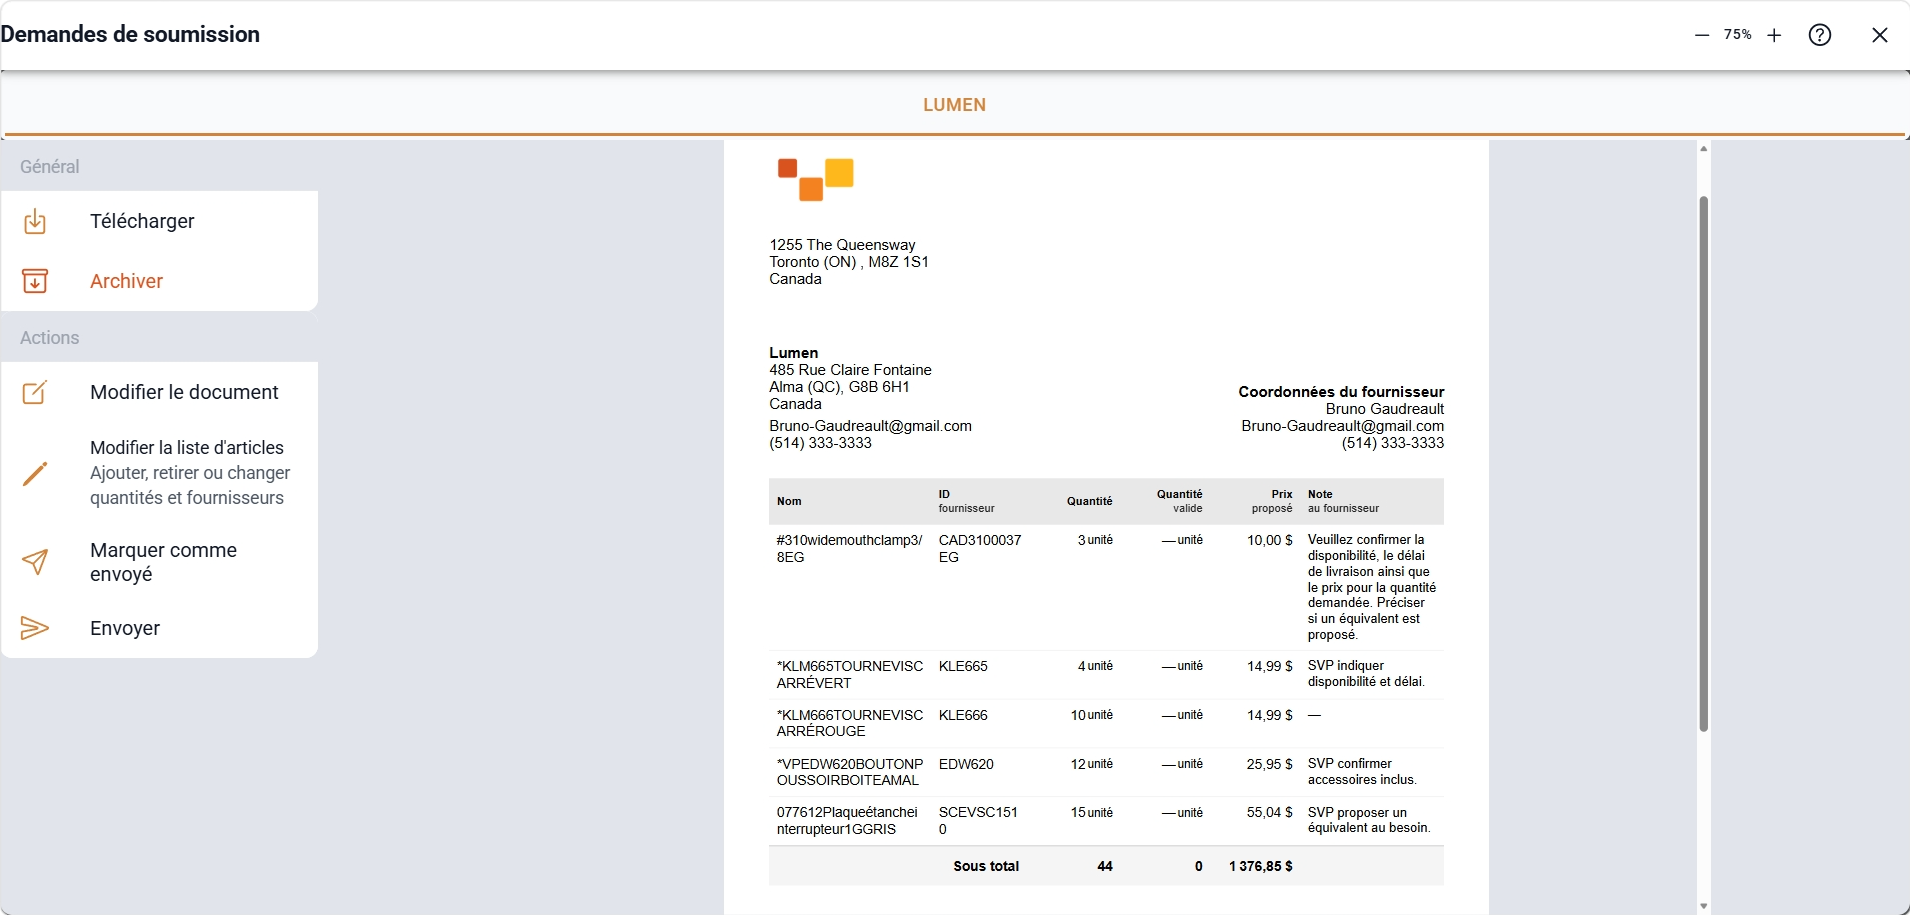Viewport: 1910px width, 915px height.
Task: Click the Télécharger download icon
Action: pyautogui.click(x=35, y=221)
